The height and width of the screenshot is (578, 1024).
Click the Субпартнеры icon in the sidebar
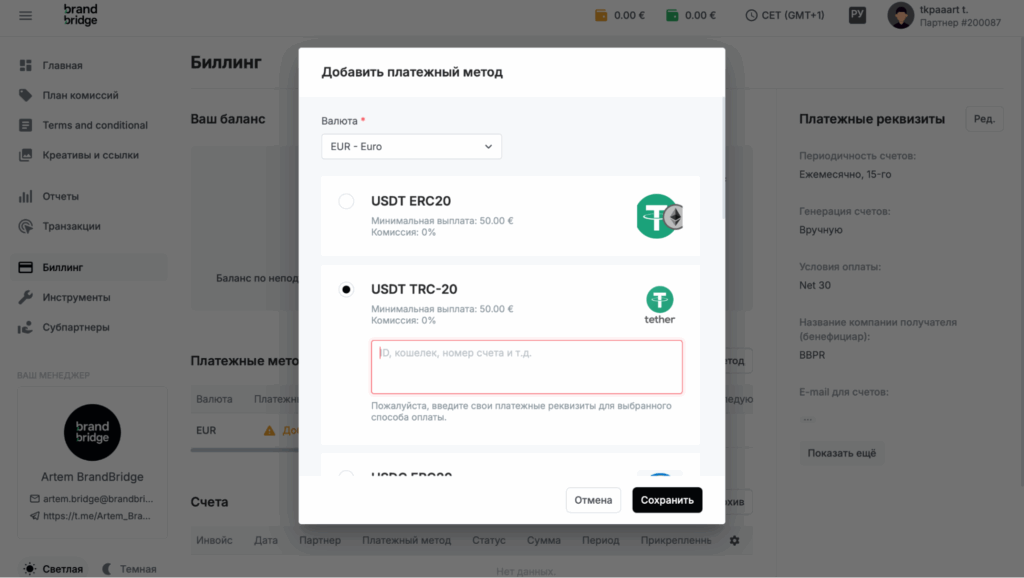[25, 328]
